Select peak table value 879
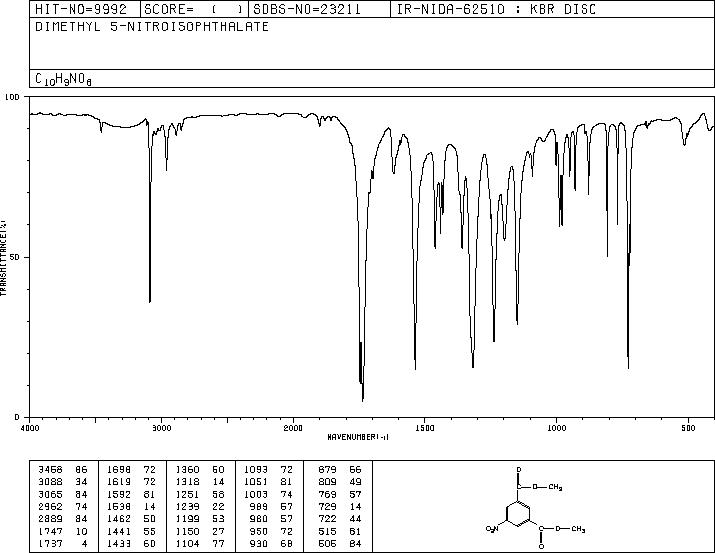The width and height of the screenshot is (715, 553). tap(327, 469)
